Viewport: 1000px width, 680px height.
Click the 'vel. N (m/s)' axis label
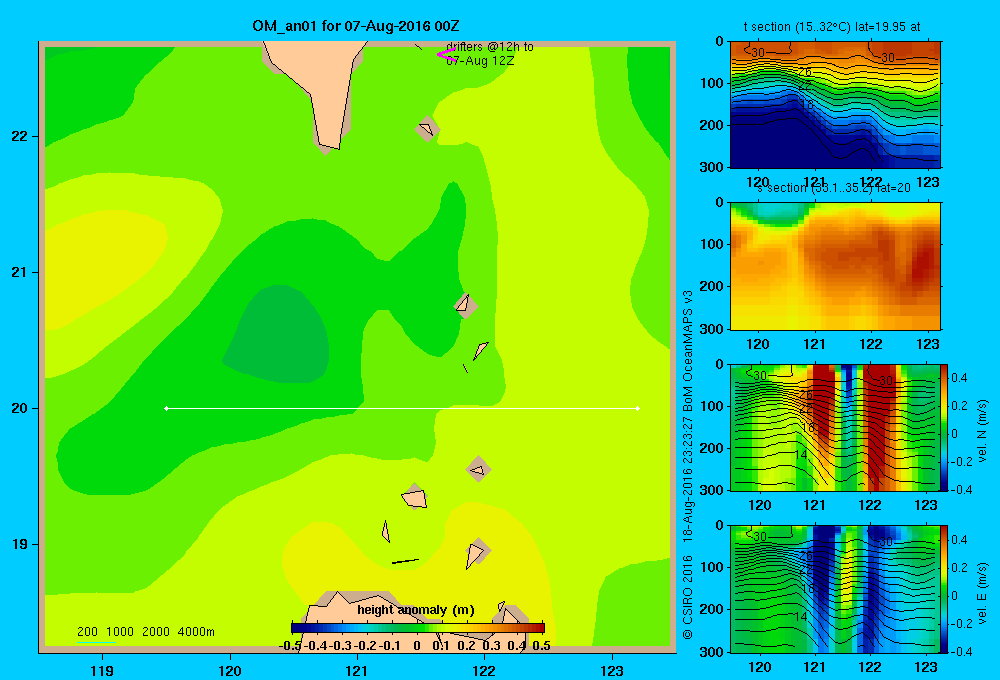(x=982, y=431)
